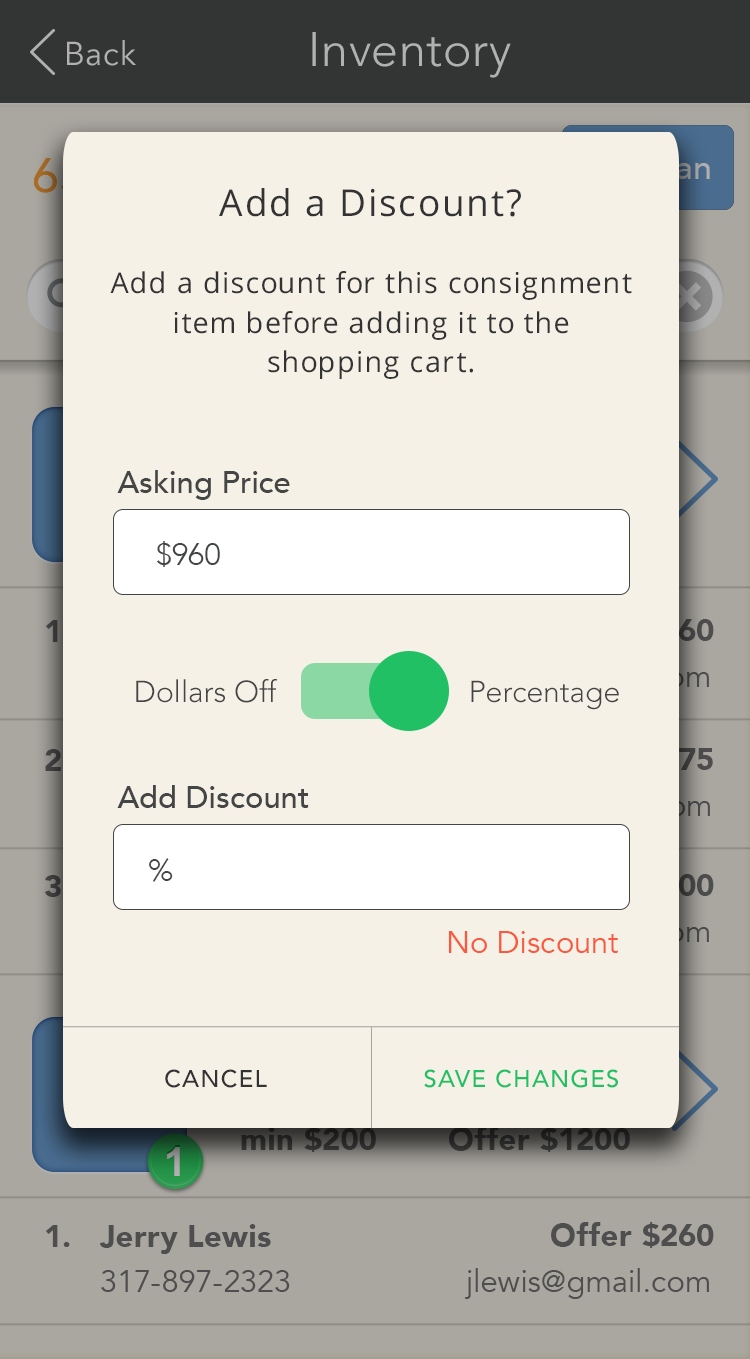Select the Dollars Off label
Screen dimensions: 750x1359
pyautogui.click(x=205, y=692)
